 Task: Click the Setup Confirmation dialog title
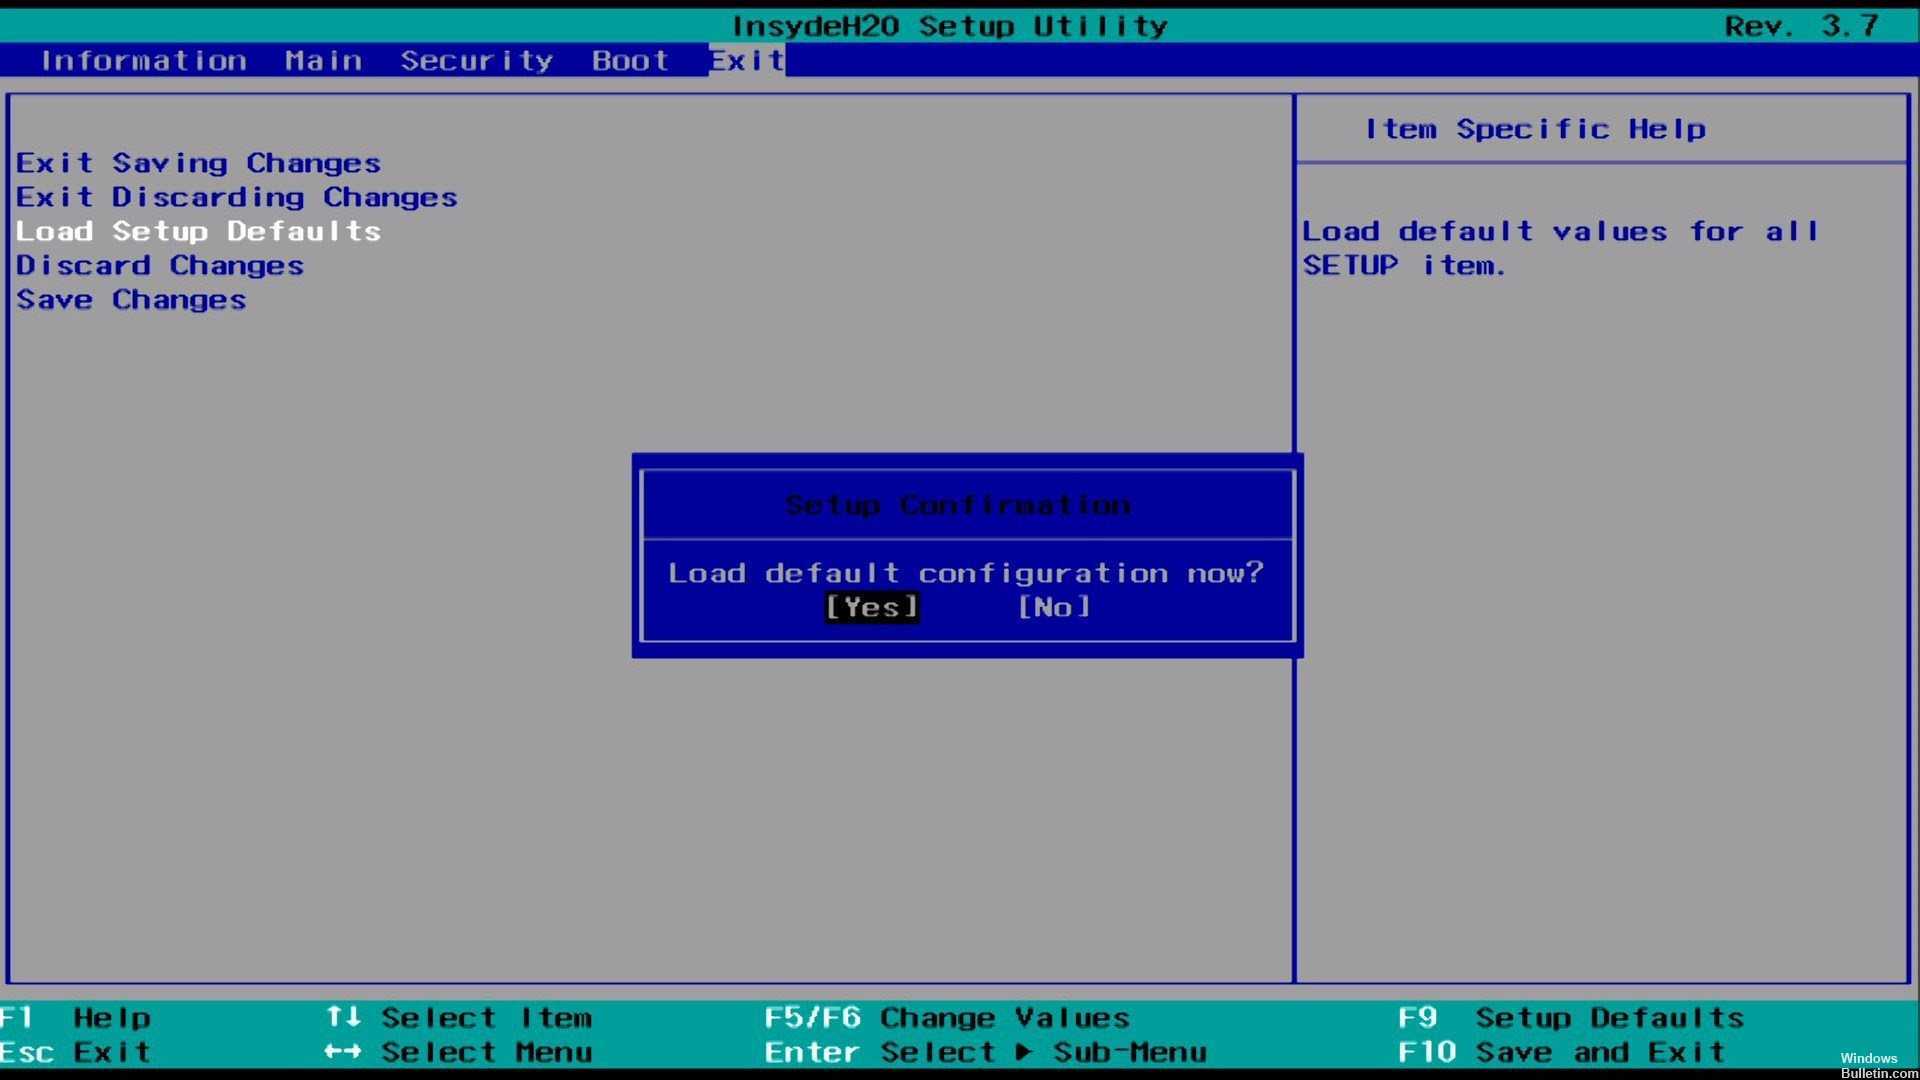pyautogui.click(x=957, y=505)
